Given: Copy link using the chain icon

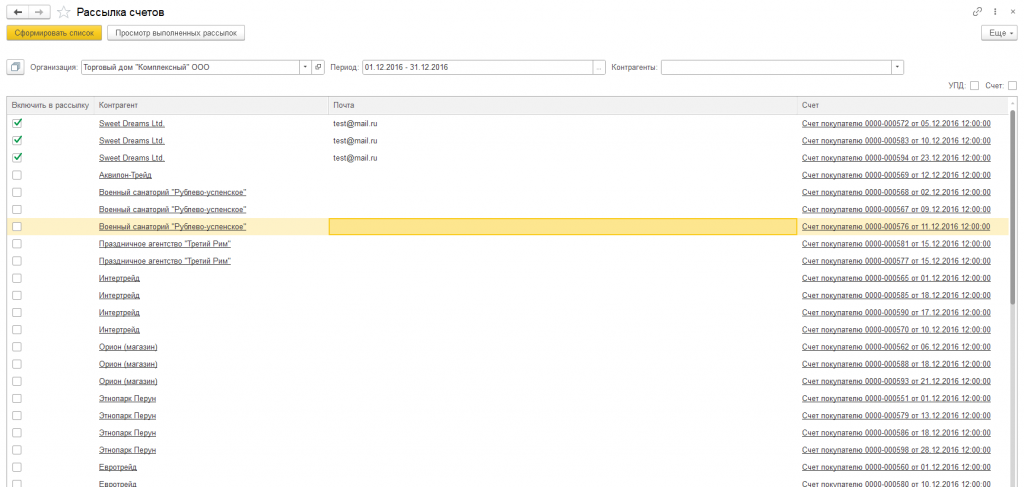Looking at the screenshot, I should (978, 12).
